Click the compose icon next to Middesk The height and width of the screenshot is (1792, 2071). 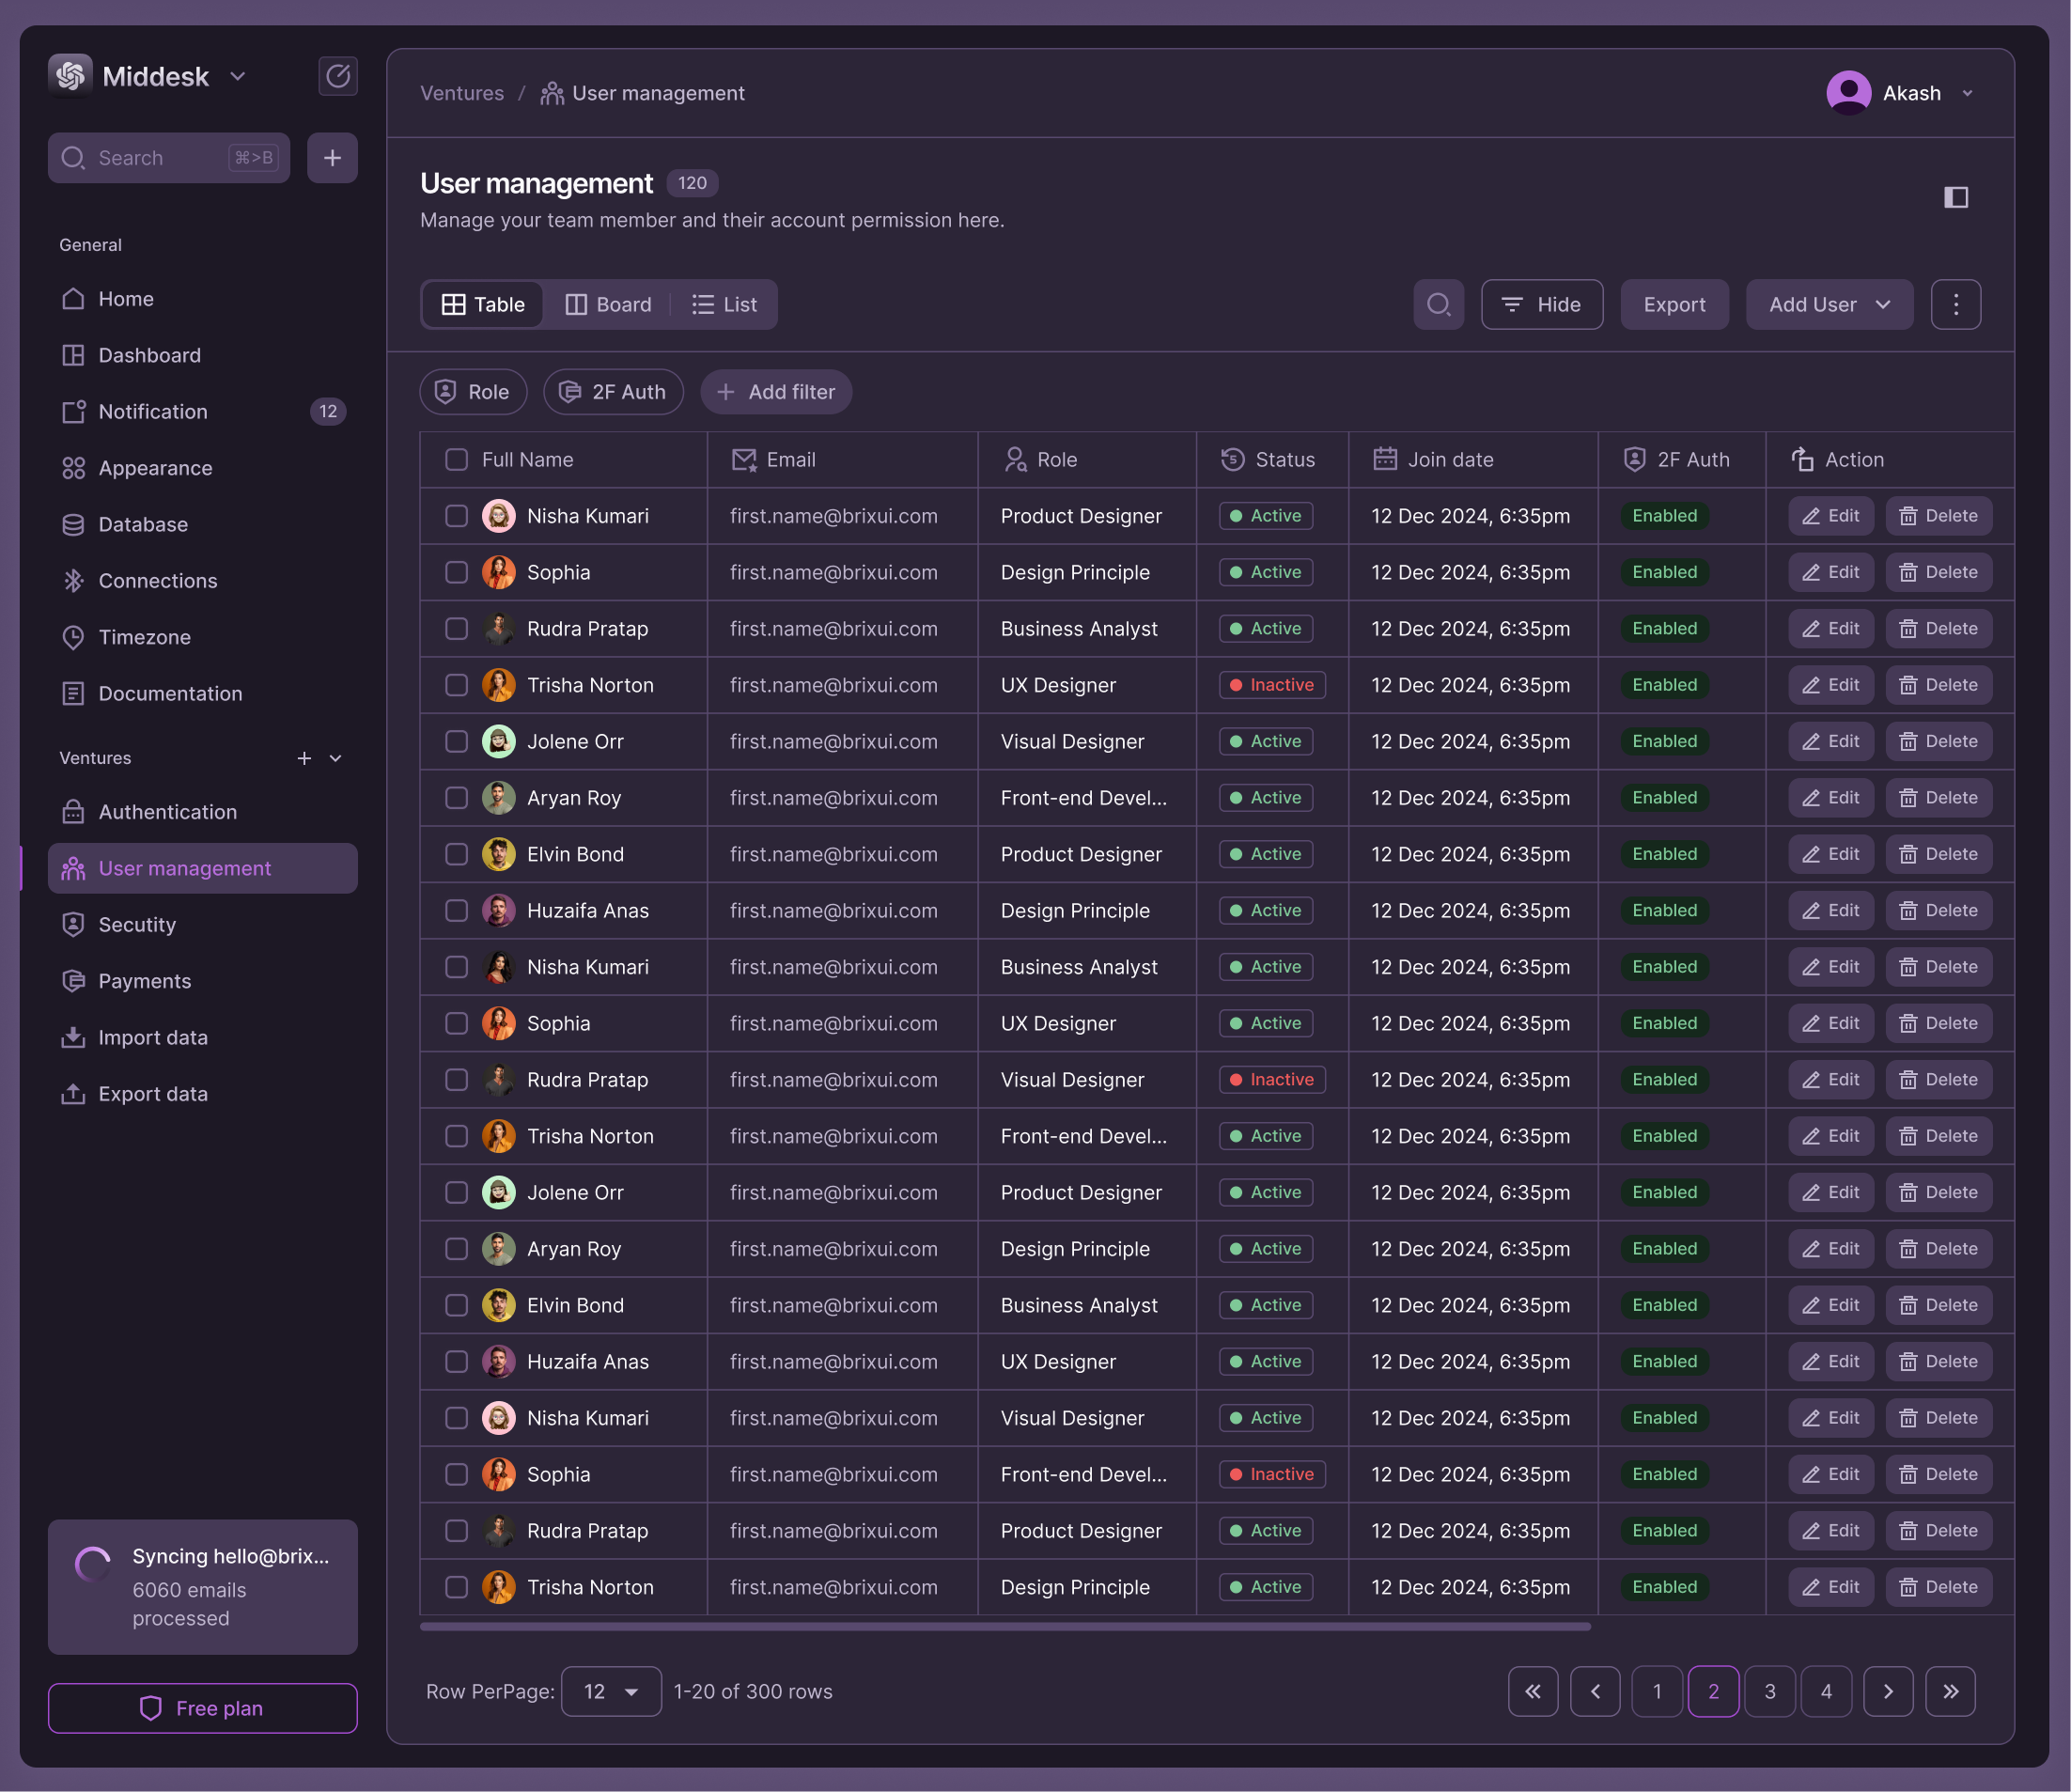337,76
